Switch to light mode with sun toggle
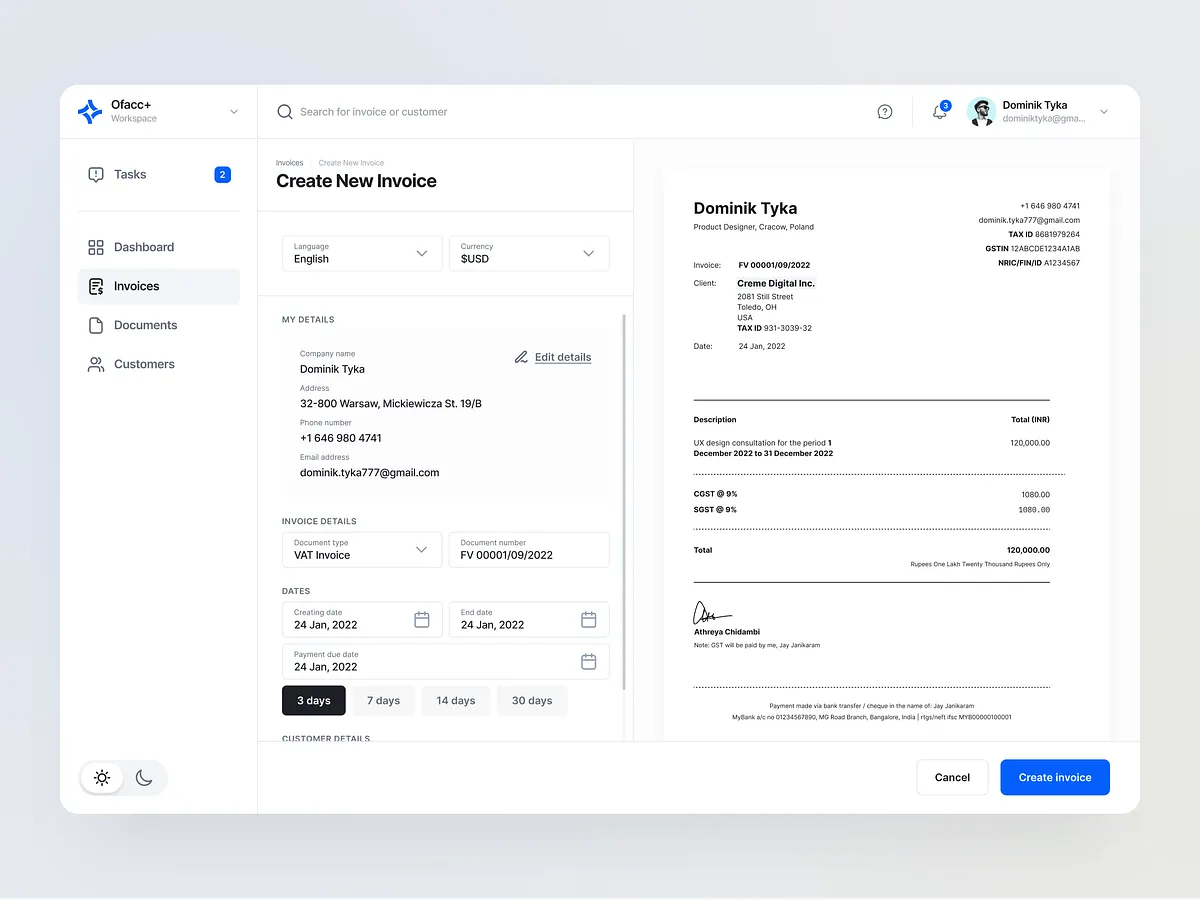 (x=102, y=777)
